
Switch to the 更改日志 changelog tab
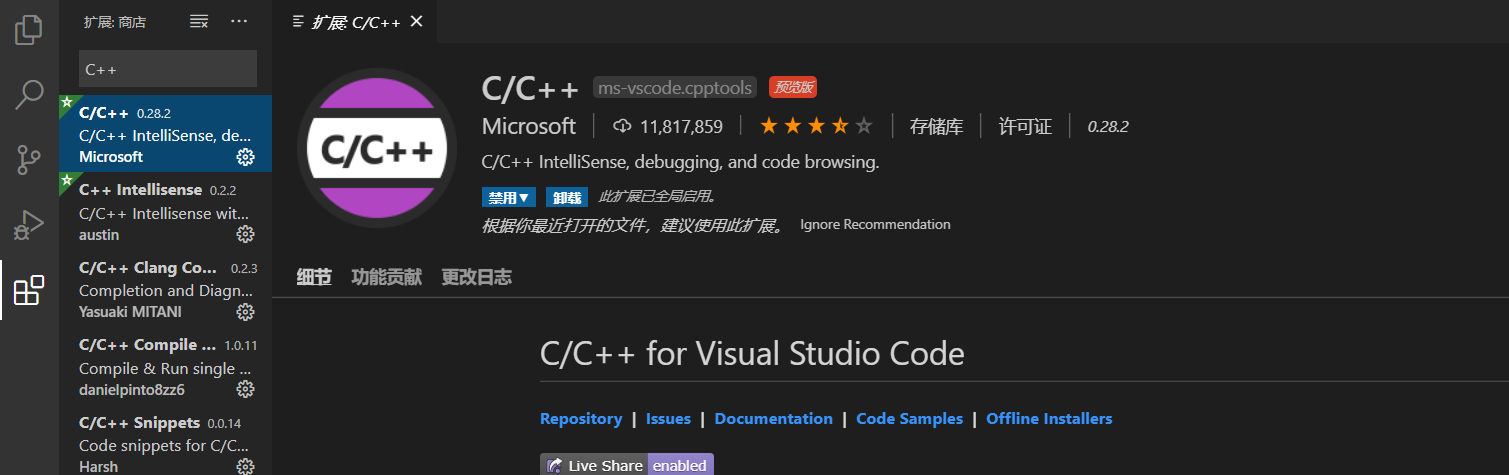[x=476, y=277]
